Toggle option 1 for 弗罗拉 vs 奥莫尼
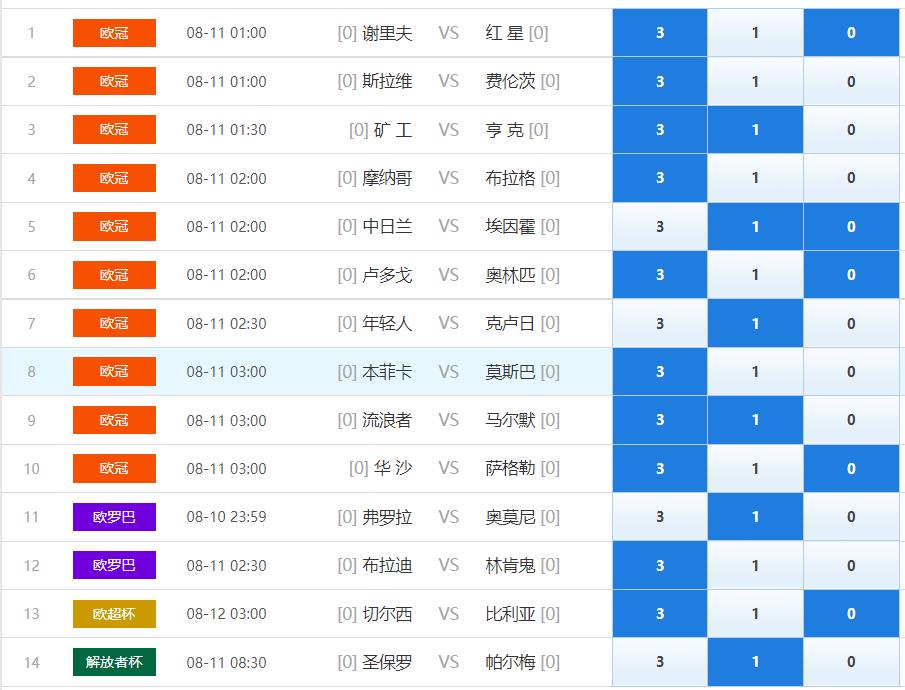The height and width of the screenshot is (690, 905). 755,517
